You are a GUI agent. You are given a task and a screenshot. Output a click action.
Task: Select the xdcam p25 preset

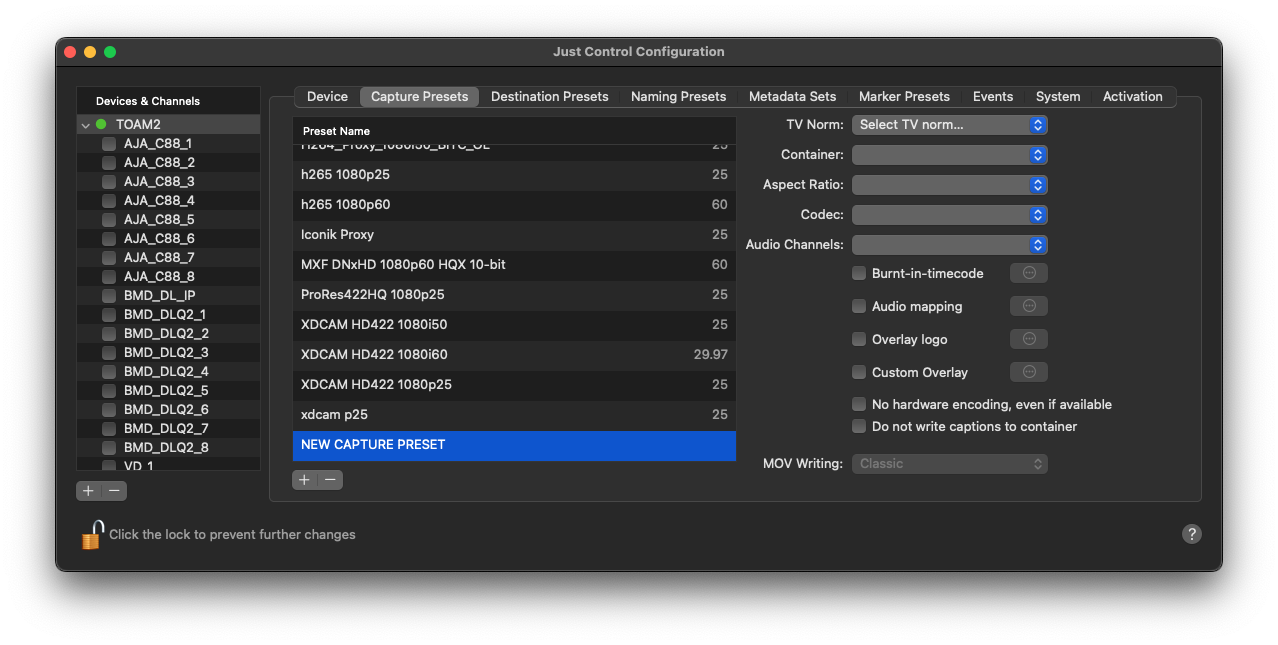514,415
